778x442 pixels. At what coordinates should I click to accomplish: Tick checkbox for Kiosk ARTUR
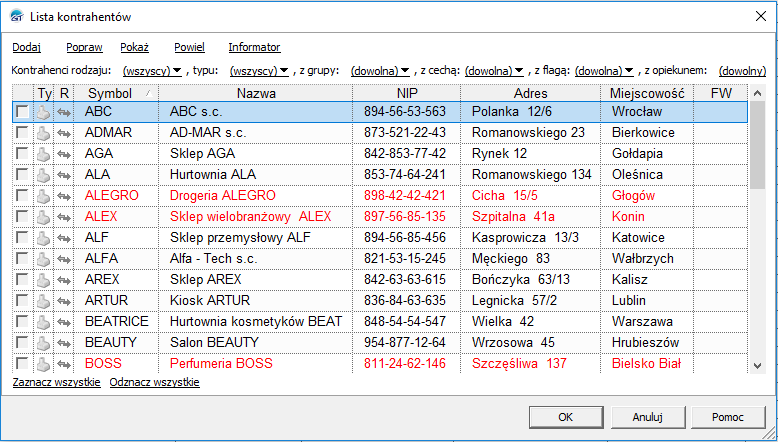coord(22,300)
